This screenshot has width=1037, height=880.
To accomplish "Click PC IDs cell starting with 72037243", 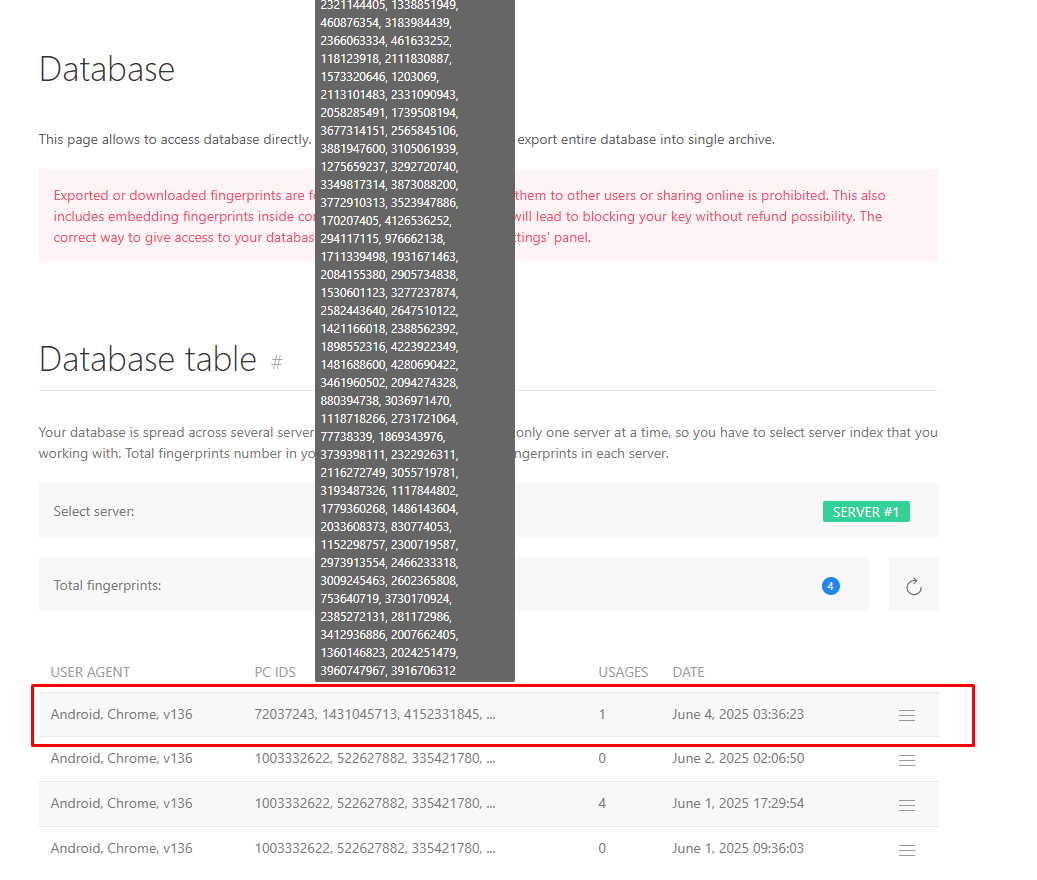I will click(374, 714).
